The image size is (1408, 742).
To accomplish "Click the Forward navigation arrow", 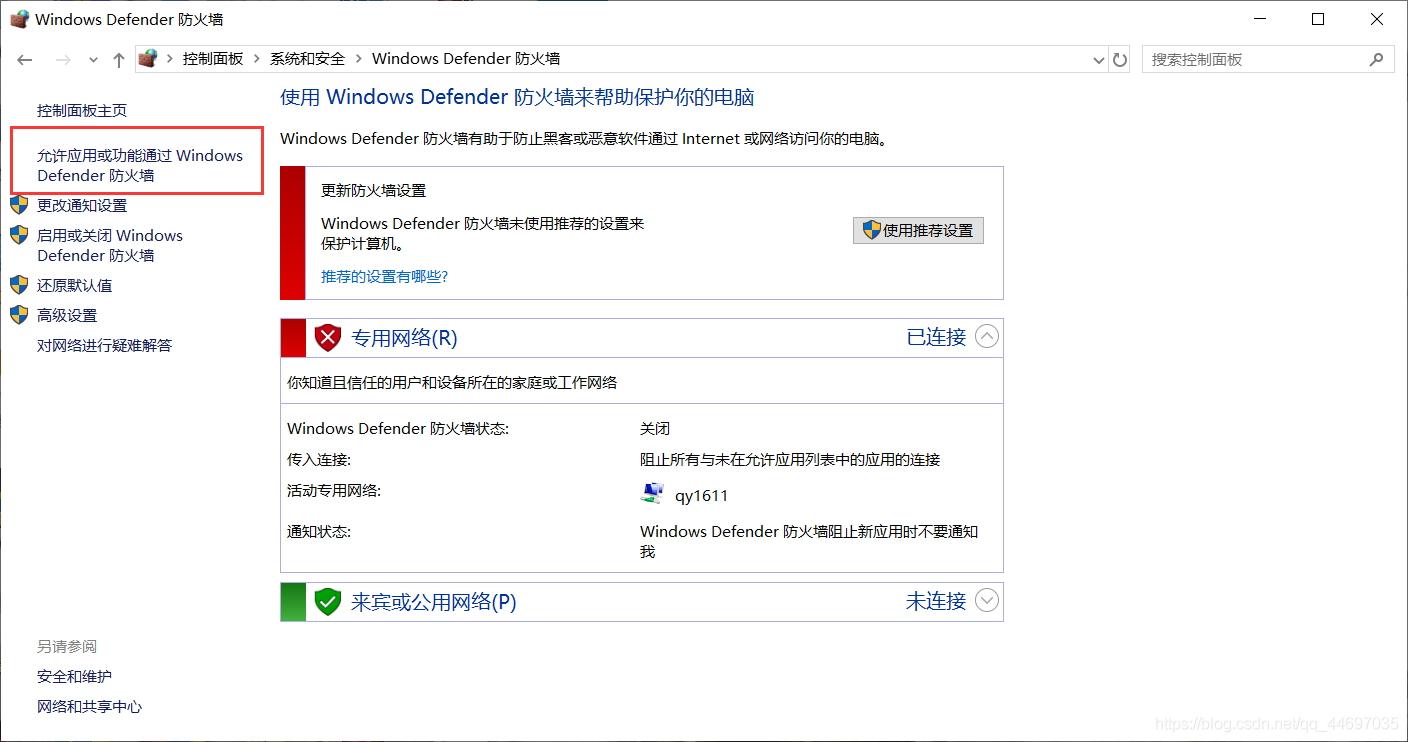I will 63,60.
